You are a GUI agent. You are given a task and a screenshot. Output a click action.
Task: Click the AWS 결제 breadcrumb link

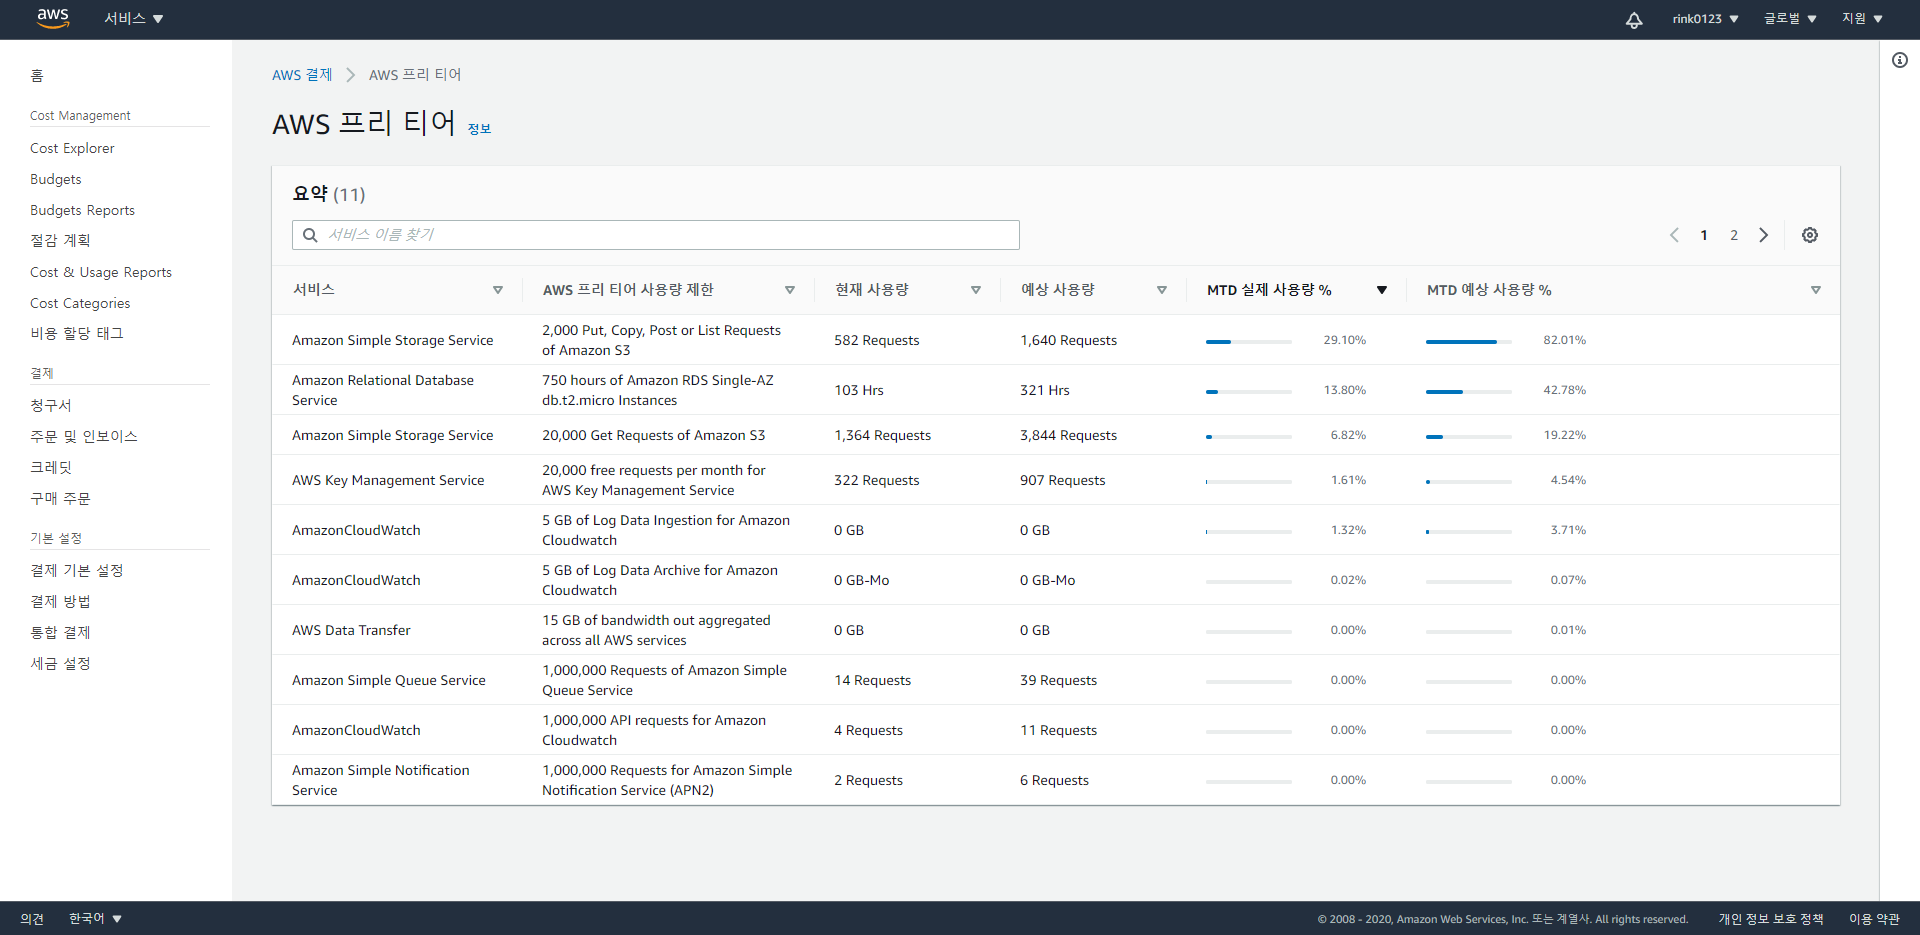tap(302, 75)
